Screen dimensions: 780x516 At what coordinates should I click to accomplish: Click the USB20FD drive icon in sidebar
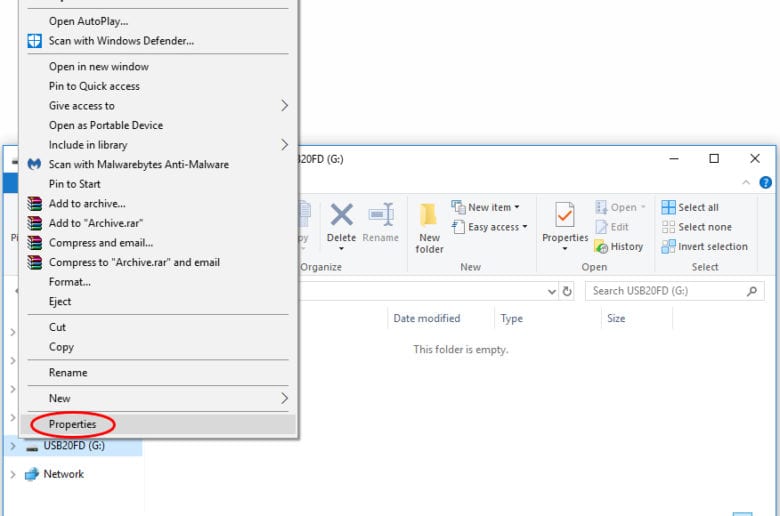[x=32, y=447]
